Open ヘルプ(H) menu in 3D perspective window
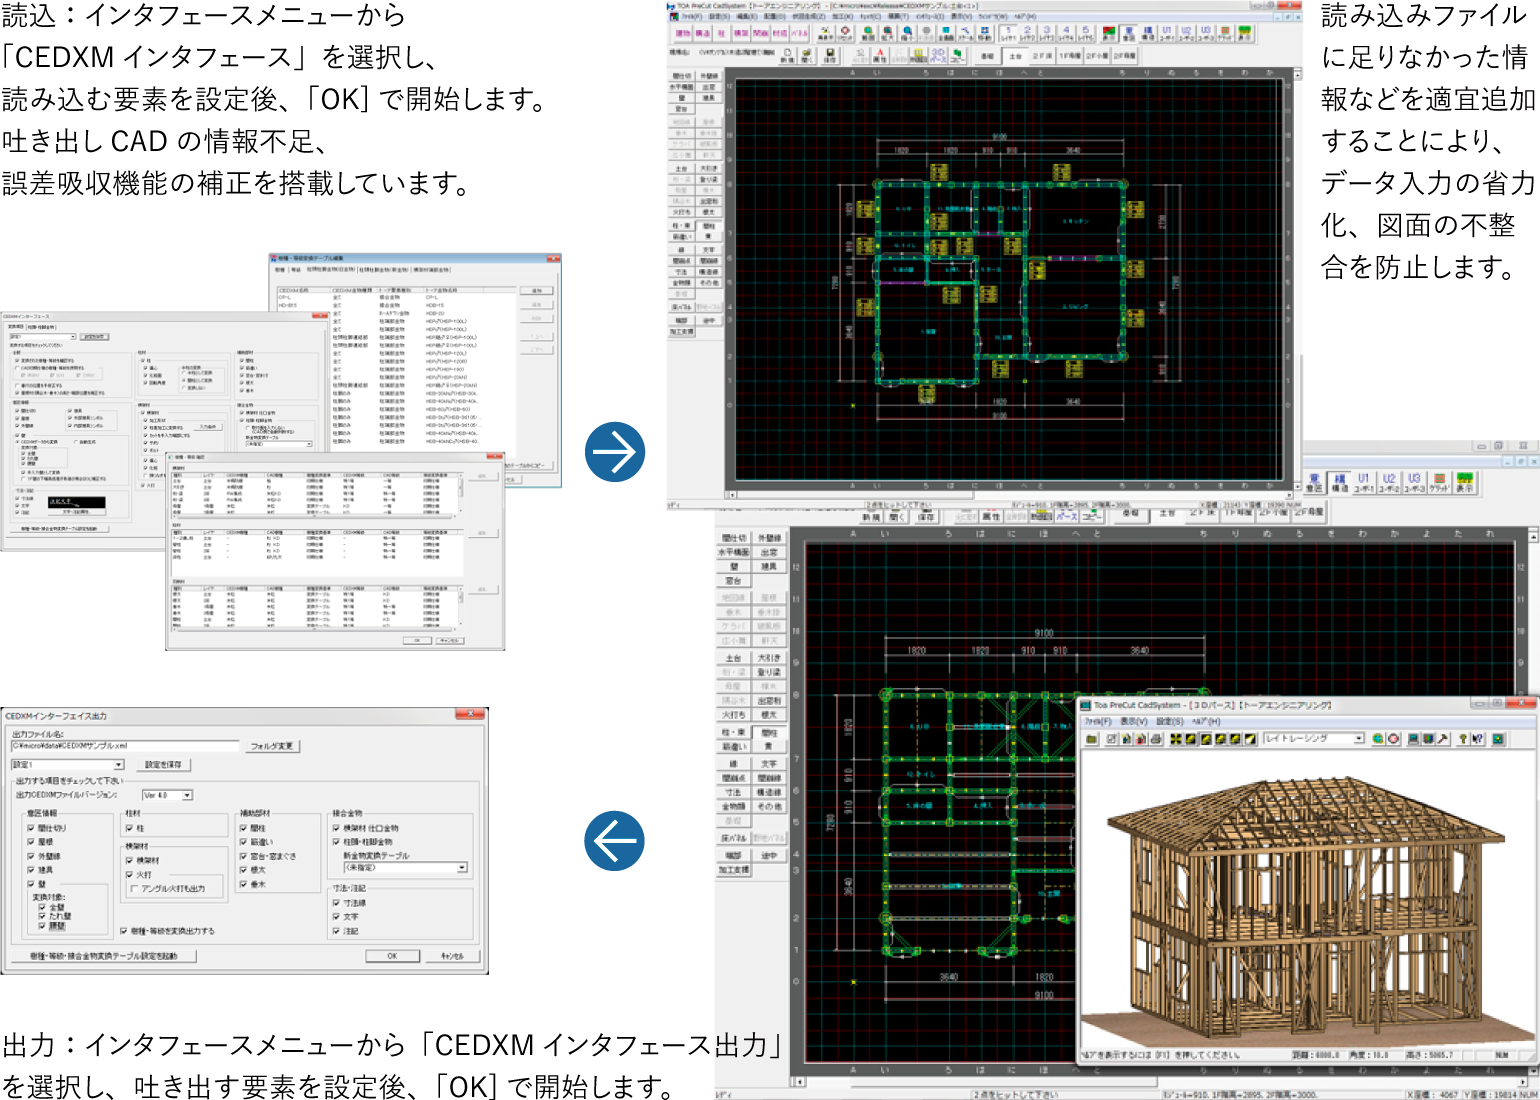This screenshot has width=1540, height=1100. tap(1205, 721)
